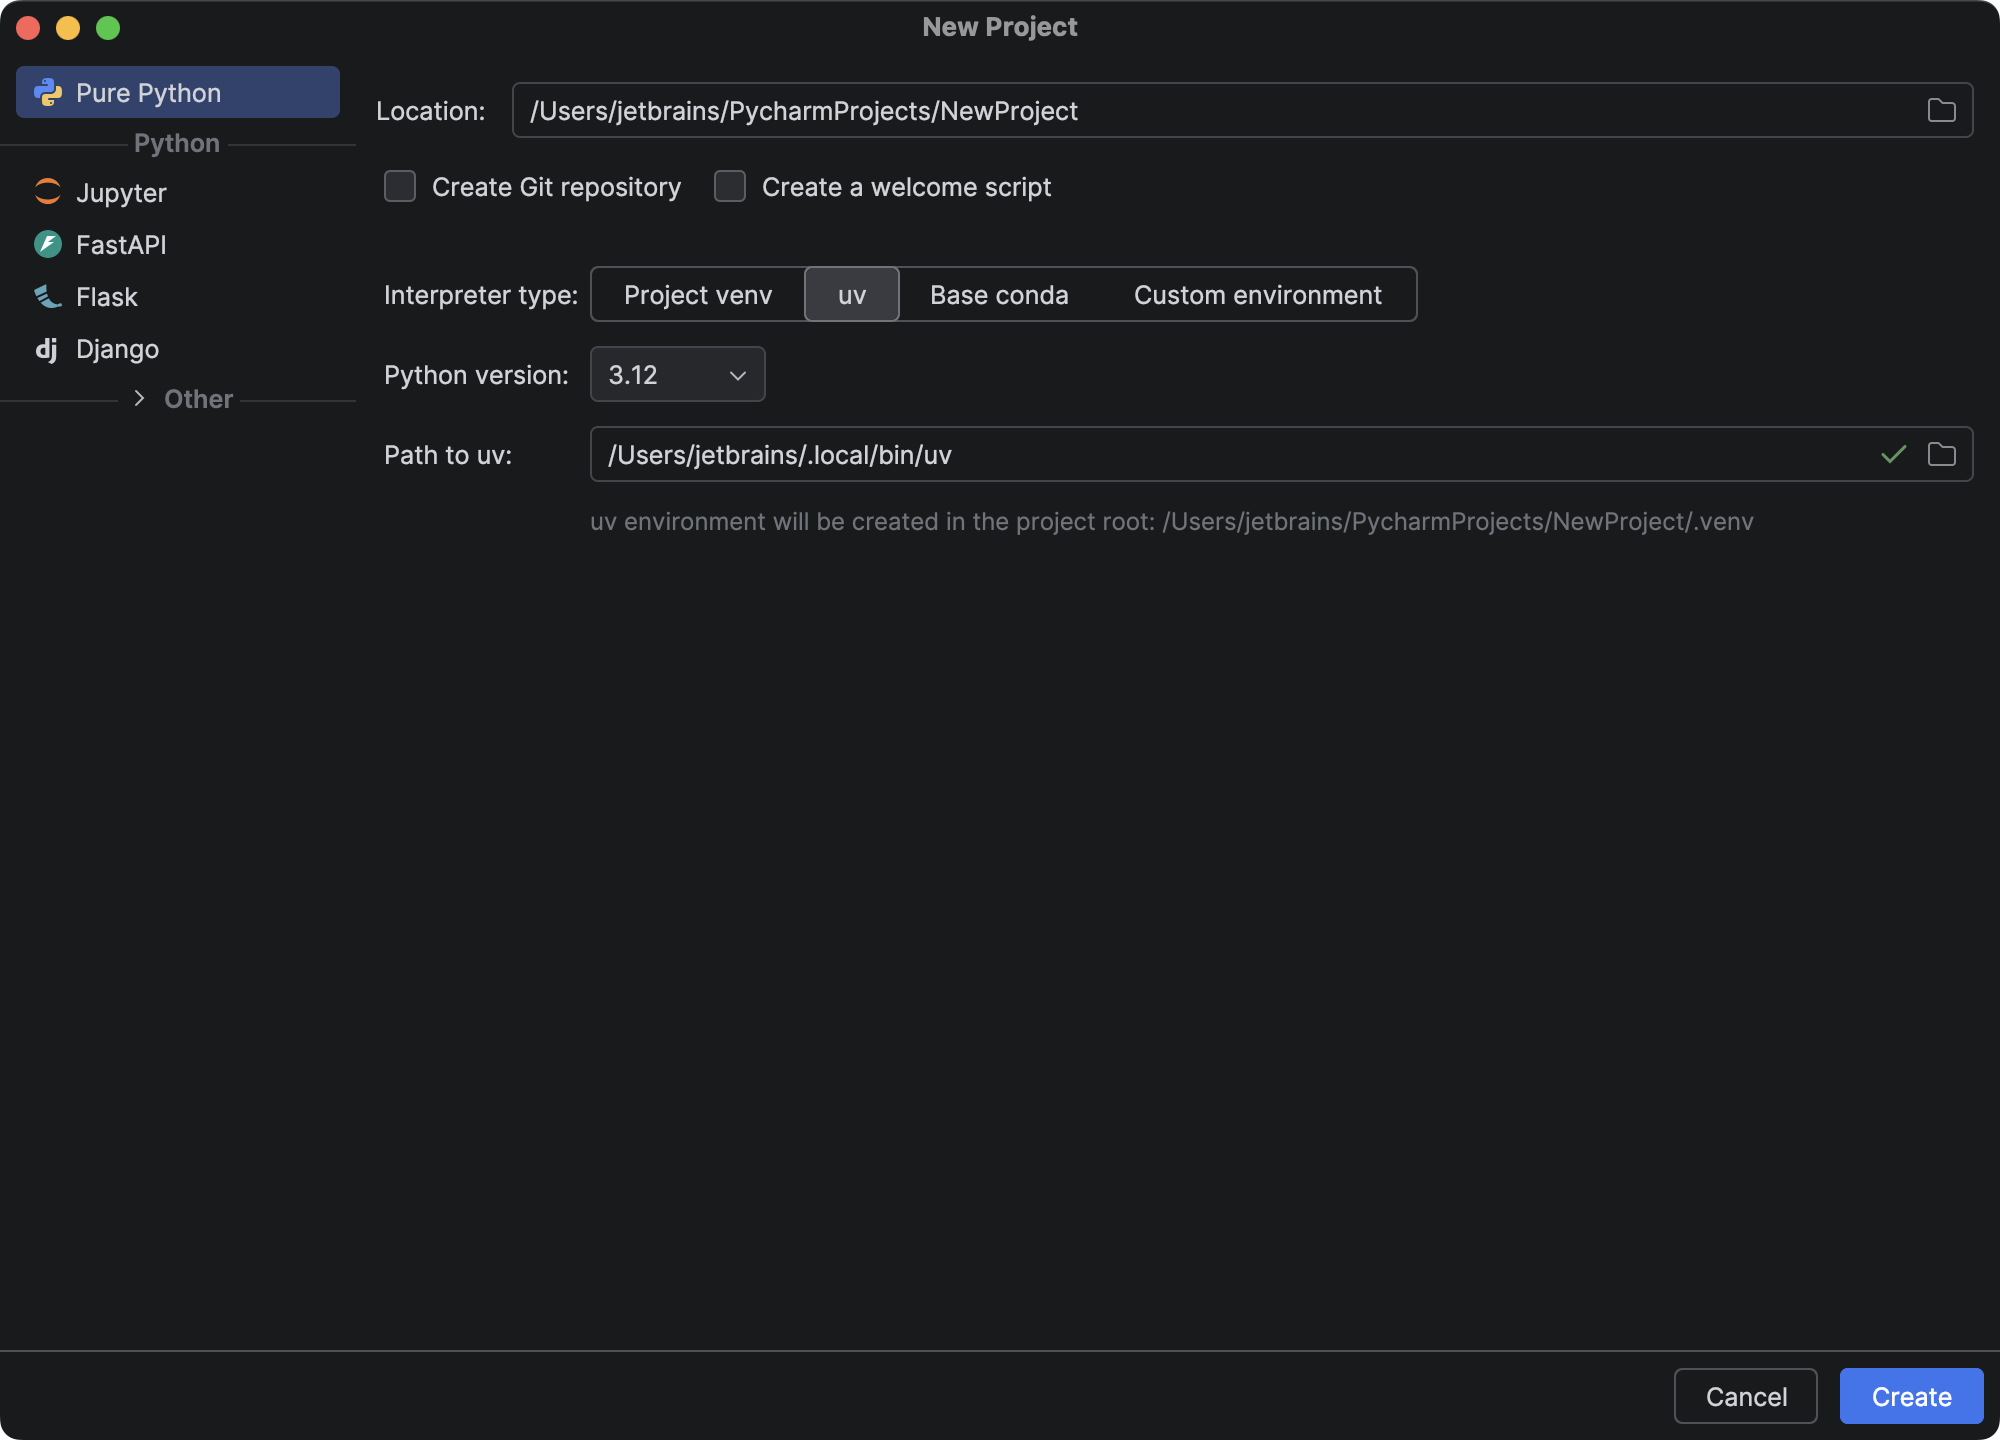Select the uv interpreter segment
Screen dimensions: 2000x1440
[x=851, y=294]
